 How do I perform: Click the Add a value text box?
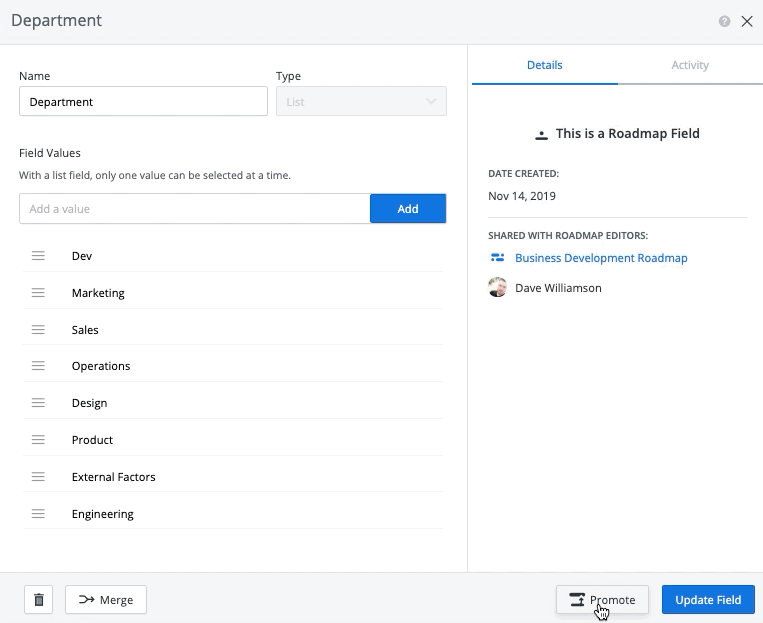coord(195,209)
